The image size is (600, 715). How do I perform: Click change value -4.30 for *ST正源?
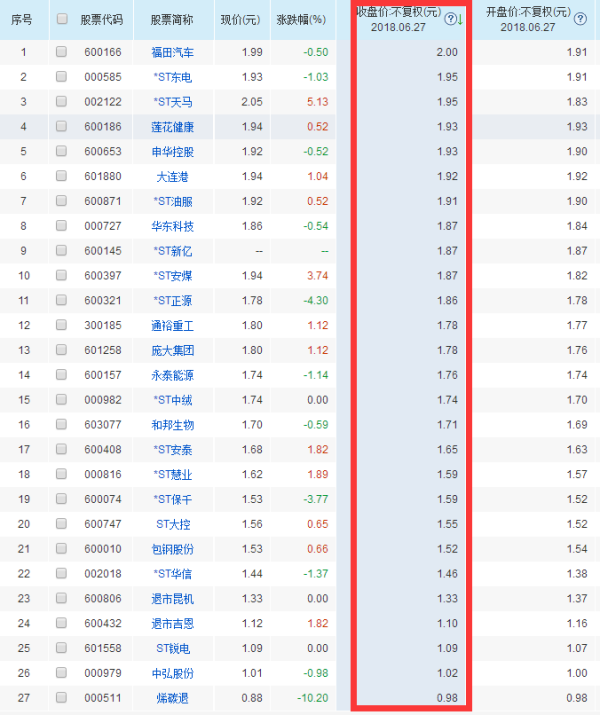pos(316,301)
